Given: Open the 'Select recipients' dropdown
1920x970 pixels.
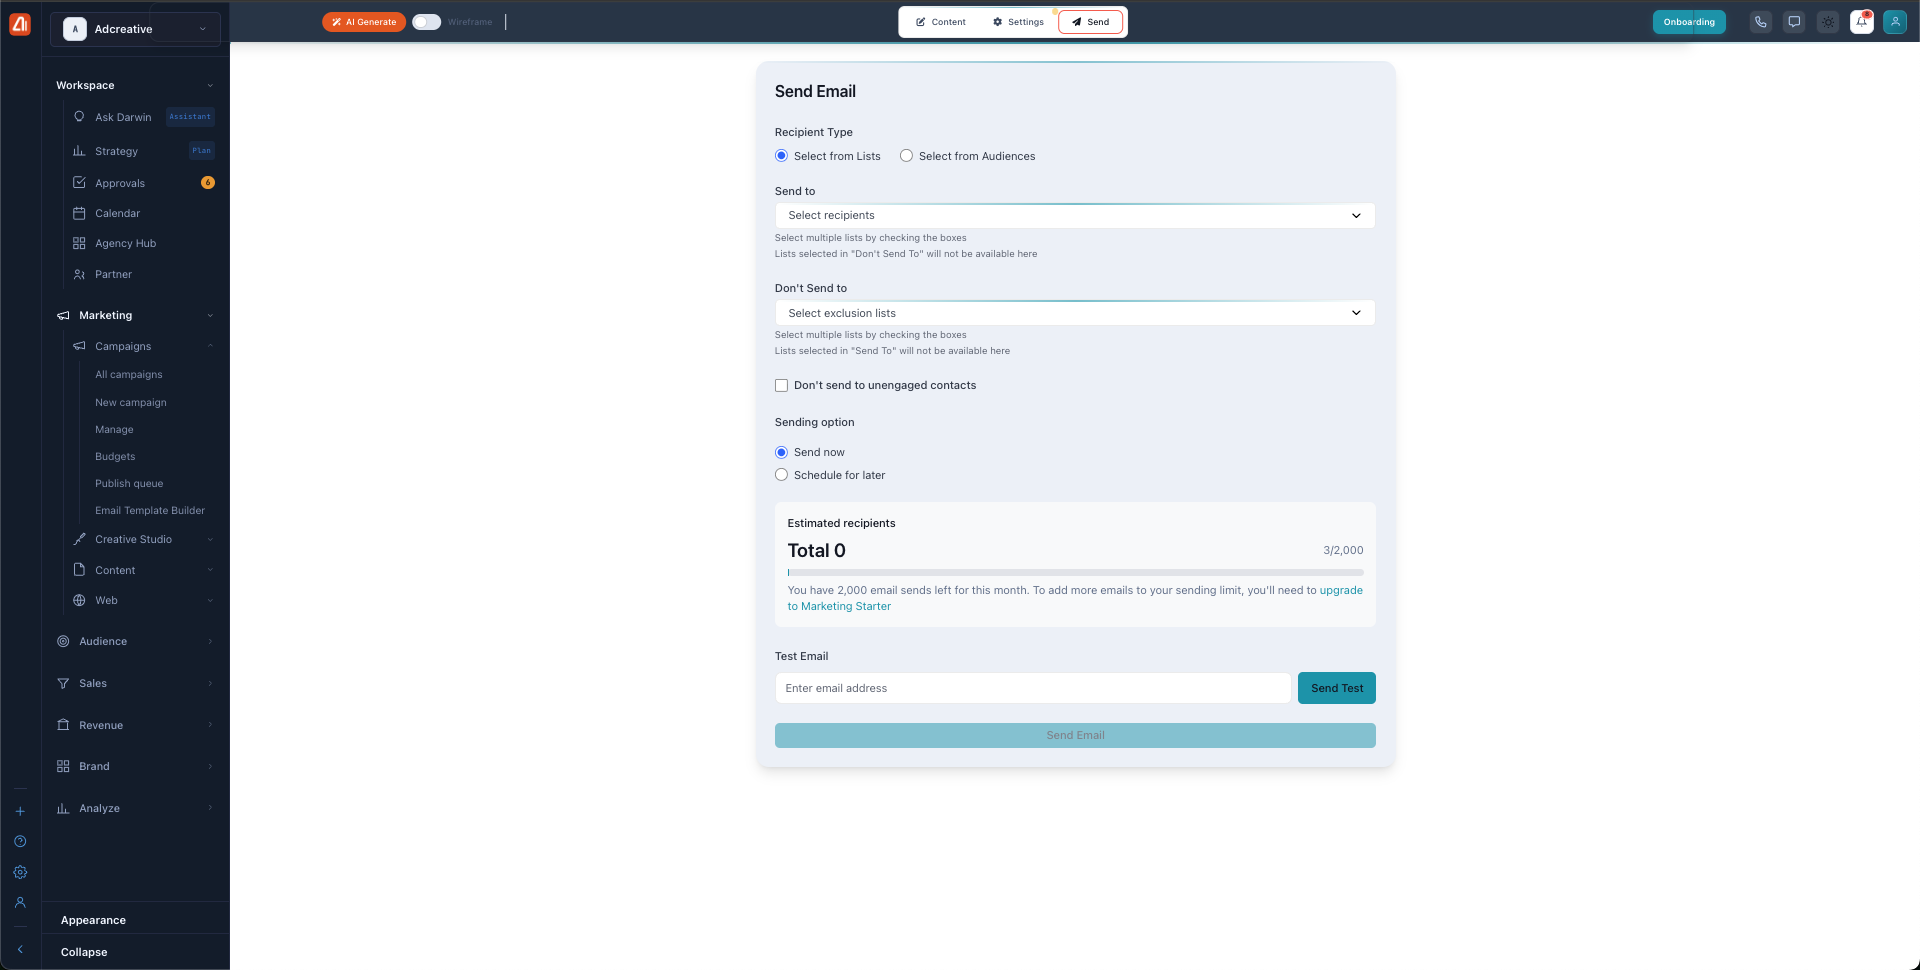Looking at the screenshot, I should (1075, 215).
